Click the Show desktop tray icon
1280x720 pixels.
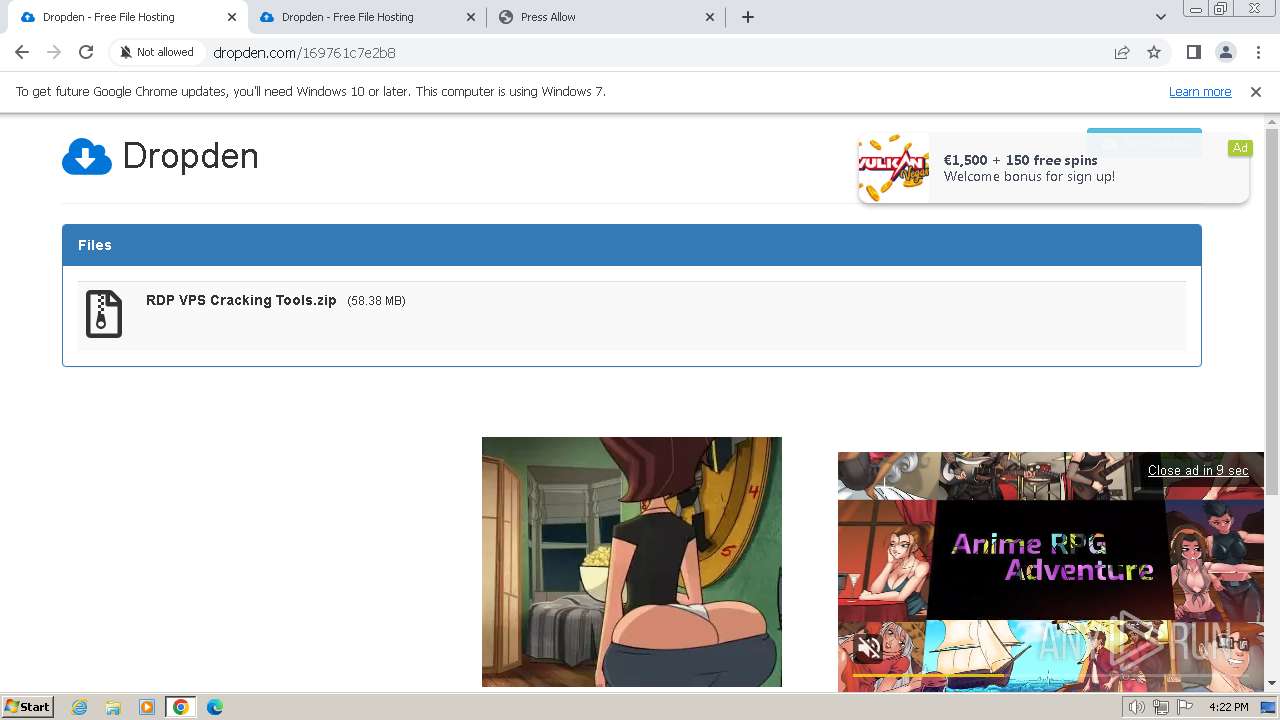click(x=1269, y=707)
